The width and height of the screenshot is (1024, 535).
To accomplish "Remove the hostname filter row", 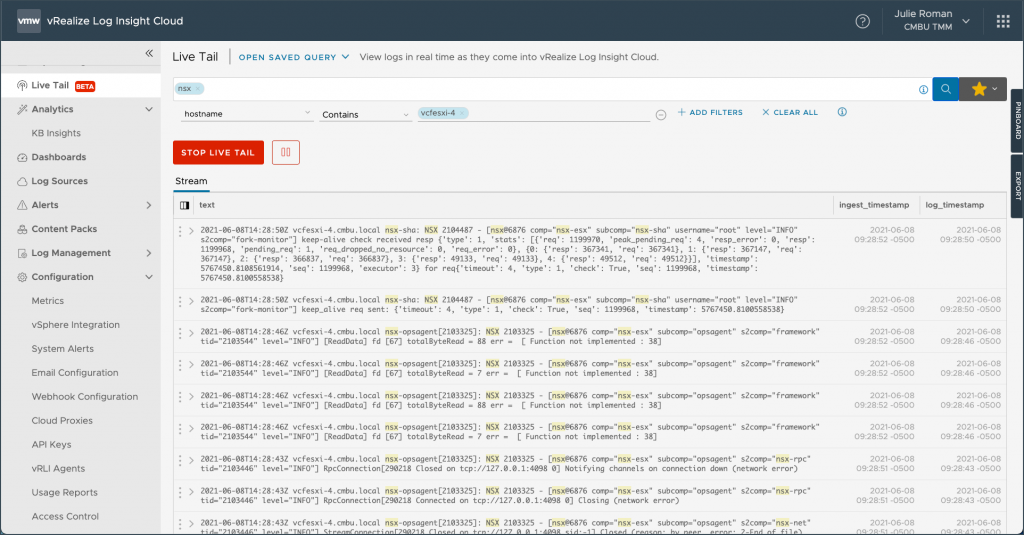I will (661, 114).
